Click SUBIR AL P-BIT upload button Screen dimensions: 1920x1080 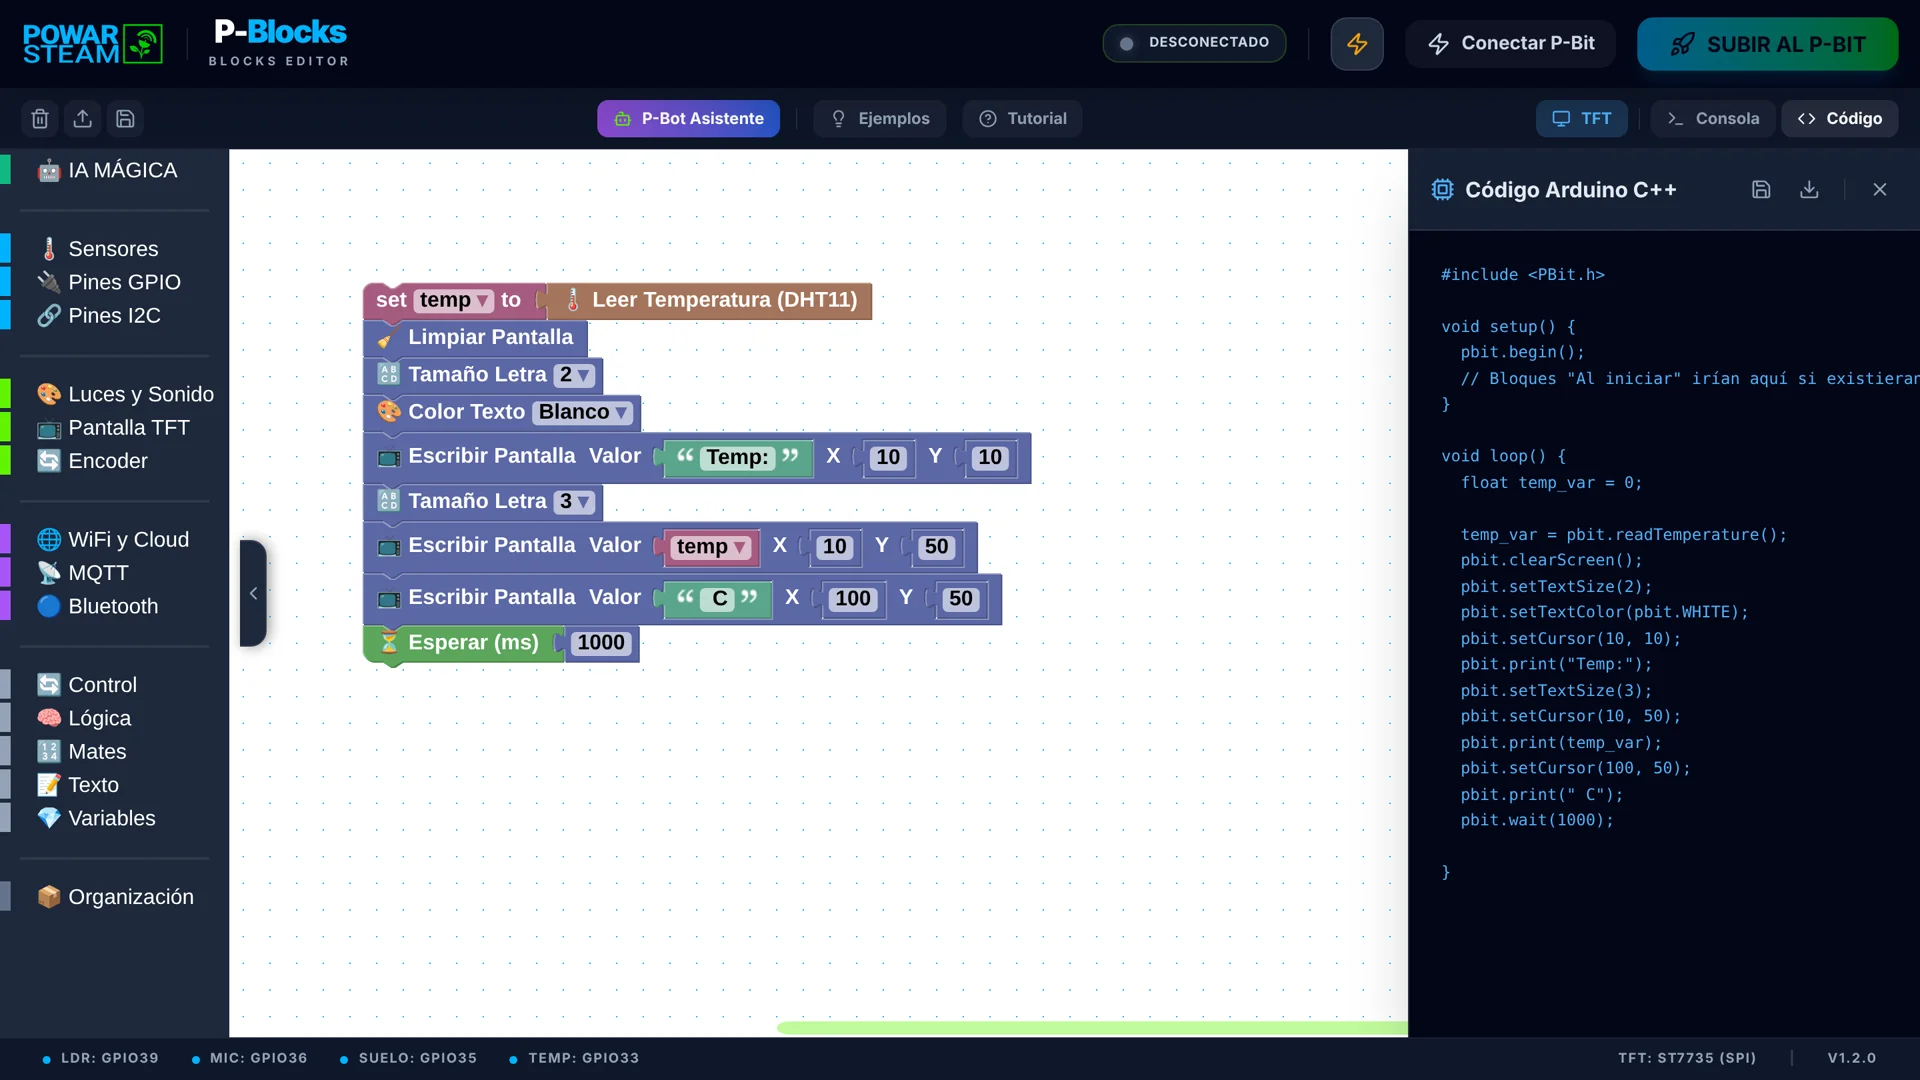pyautogui.click(x=1767, y=44)
